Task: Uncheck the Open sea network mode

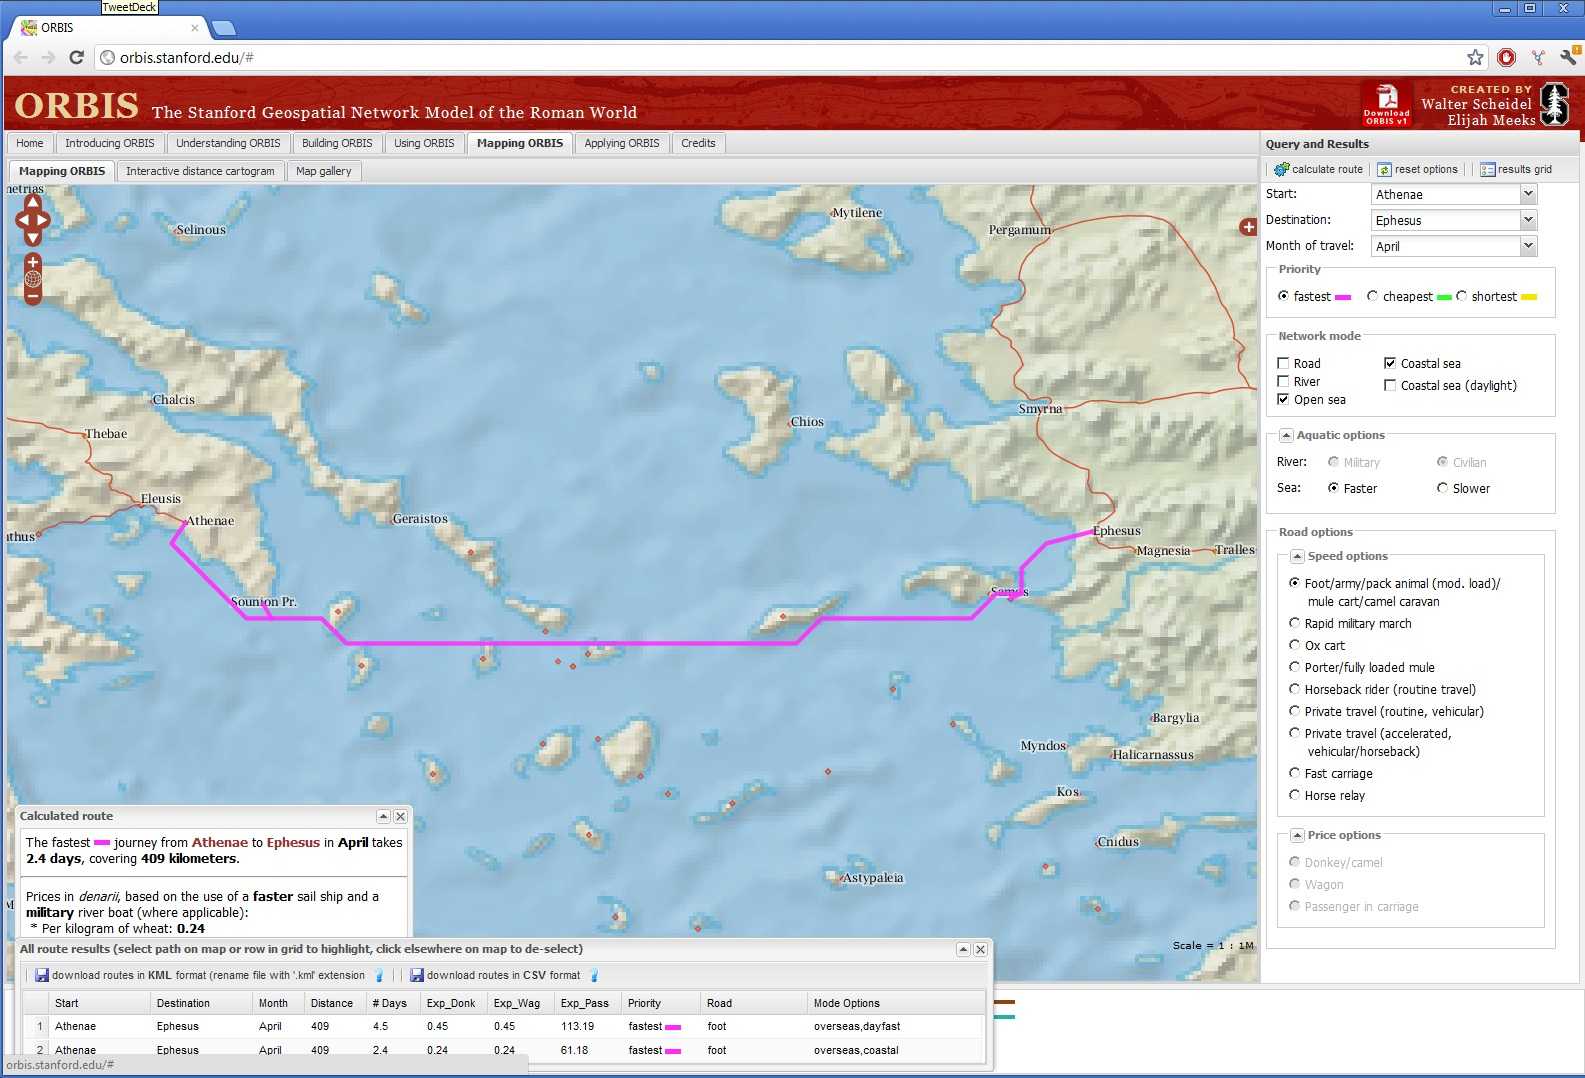Action: 1283,399
